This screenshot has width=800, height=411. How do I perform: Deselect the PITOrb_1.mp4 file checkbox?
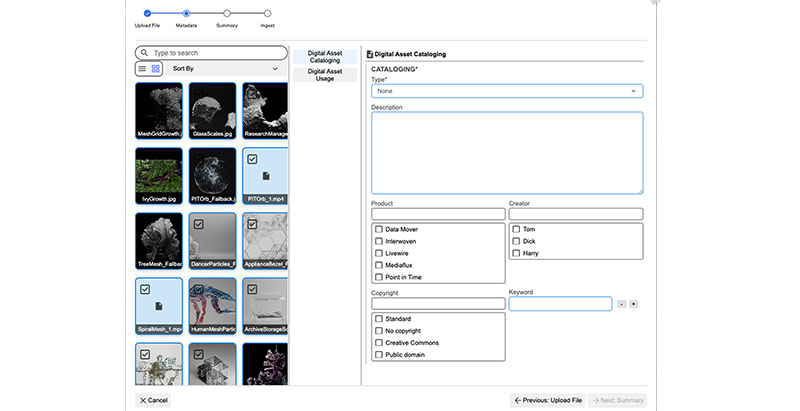point(252,159)
